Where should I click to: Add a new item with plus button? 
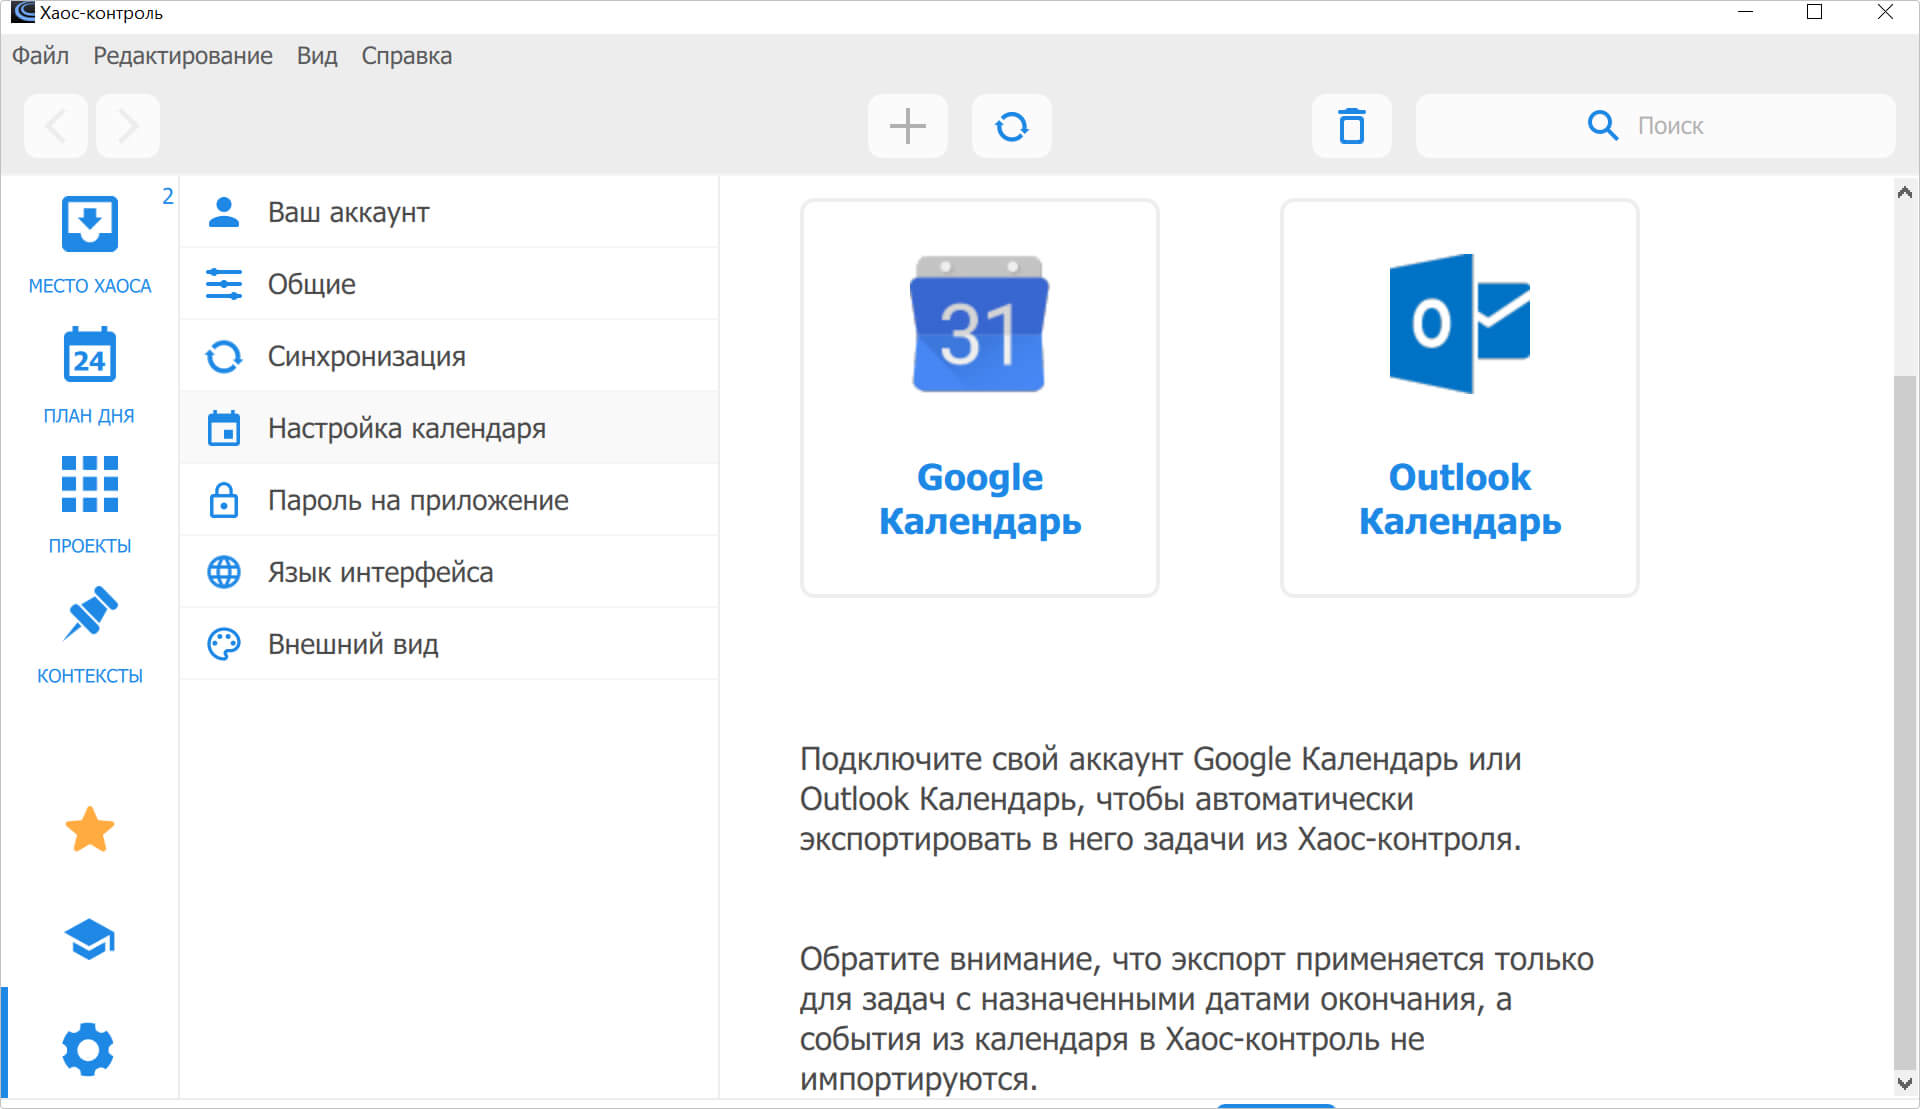(x=907, y=126)
